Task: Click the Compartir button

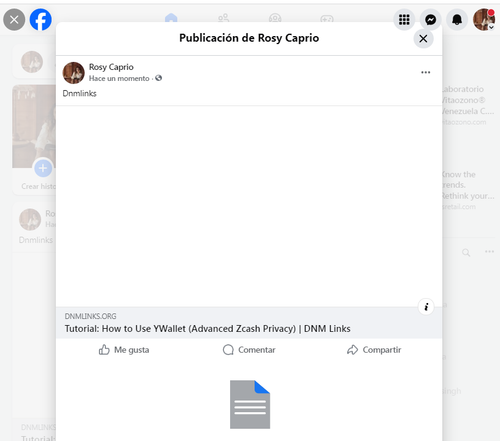Action: (x=374, y=350)
